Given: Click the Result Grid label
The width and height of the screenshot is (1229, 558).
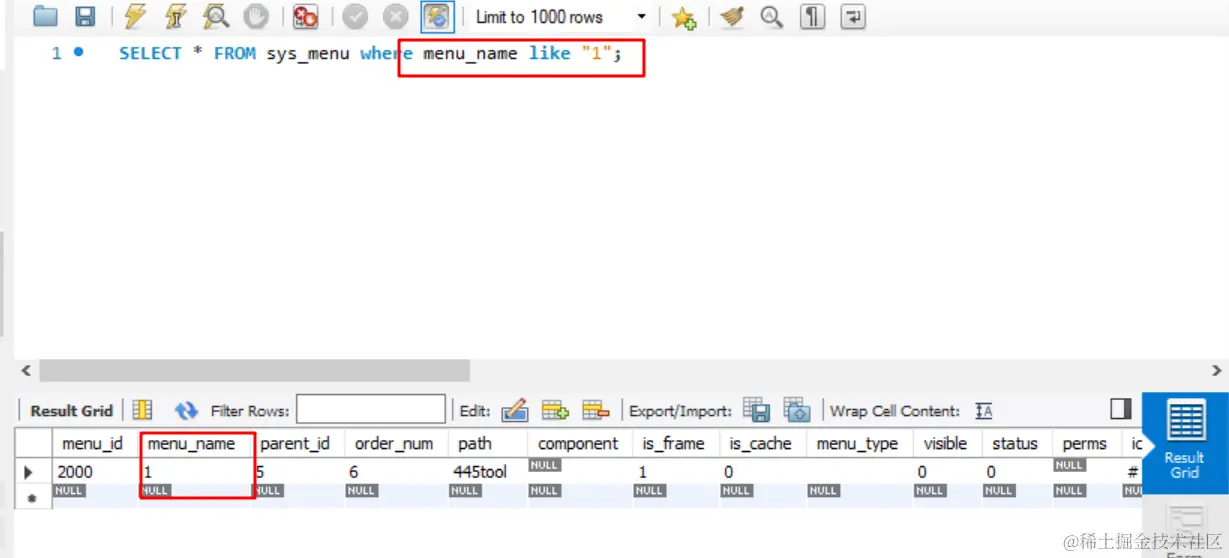Looking at the screenshot, I should [x=71, y=410].
